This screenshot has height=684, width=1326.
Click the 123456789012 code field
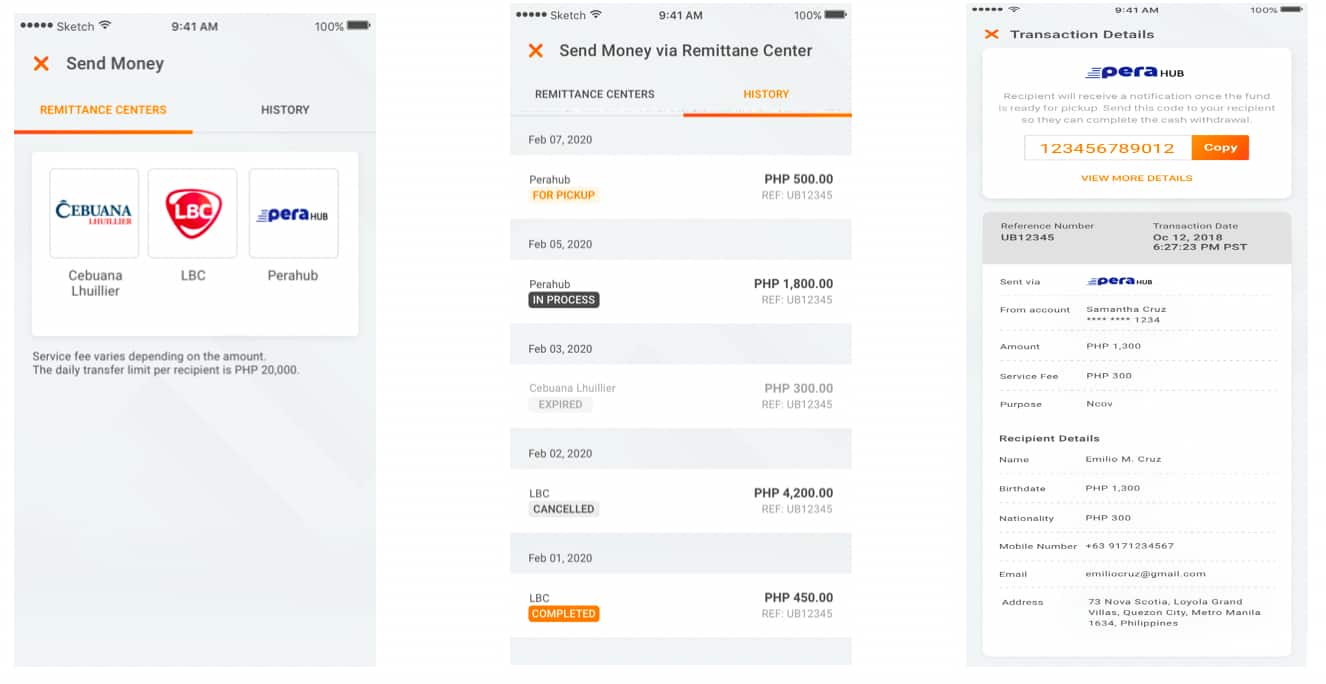1107,148
